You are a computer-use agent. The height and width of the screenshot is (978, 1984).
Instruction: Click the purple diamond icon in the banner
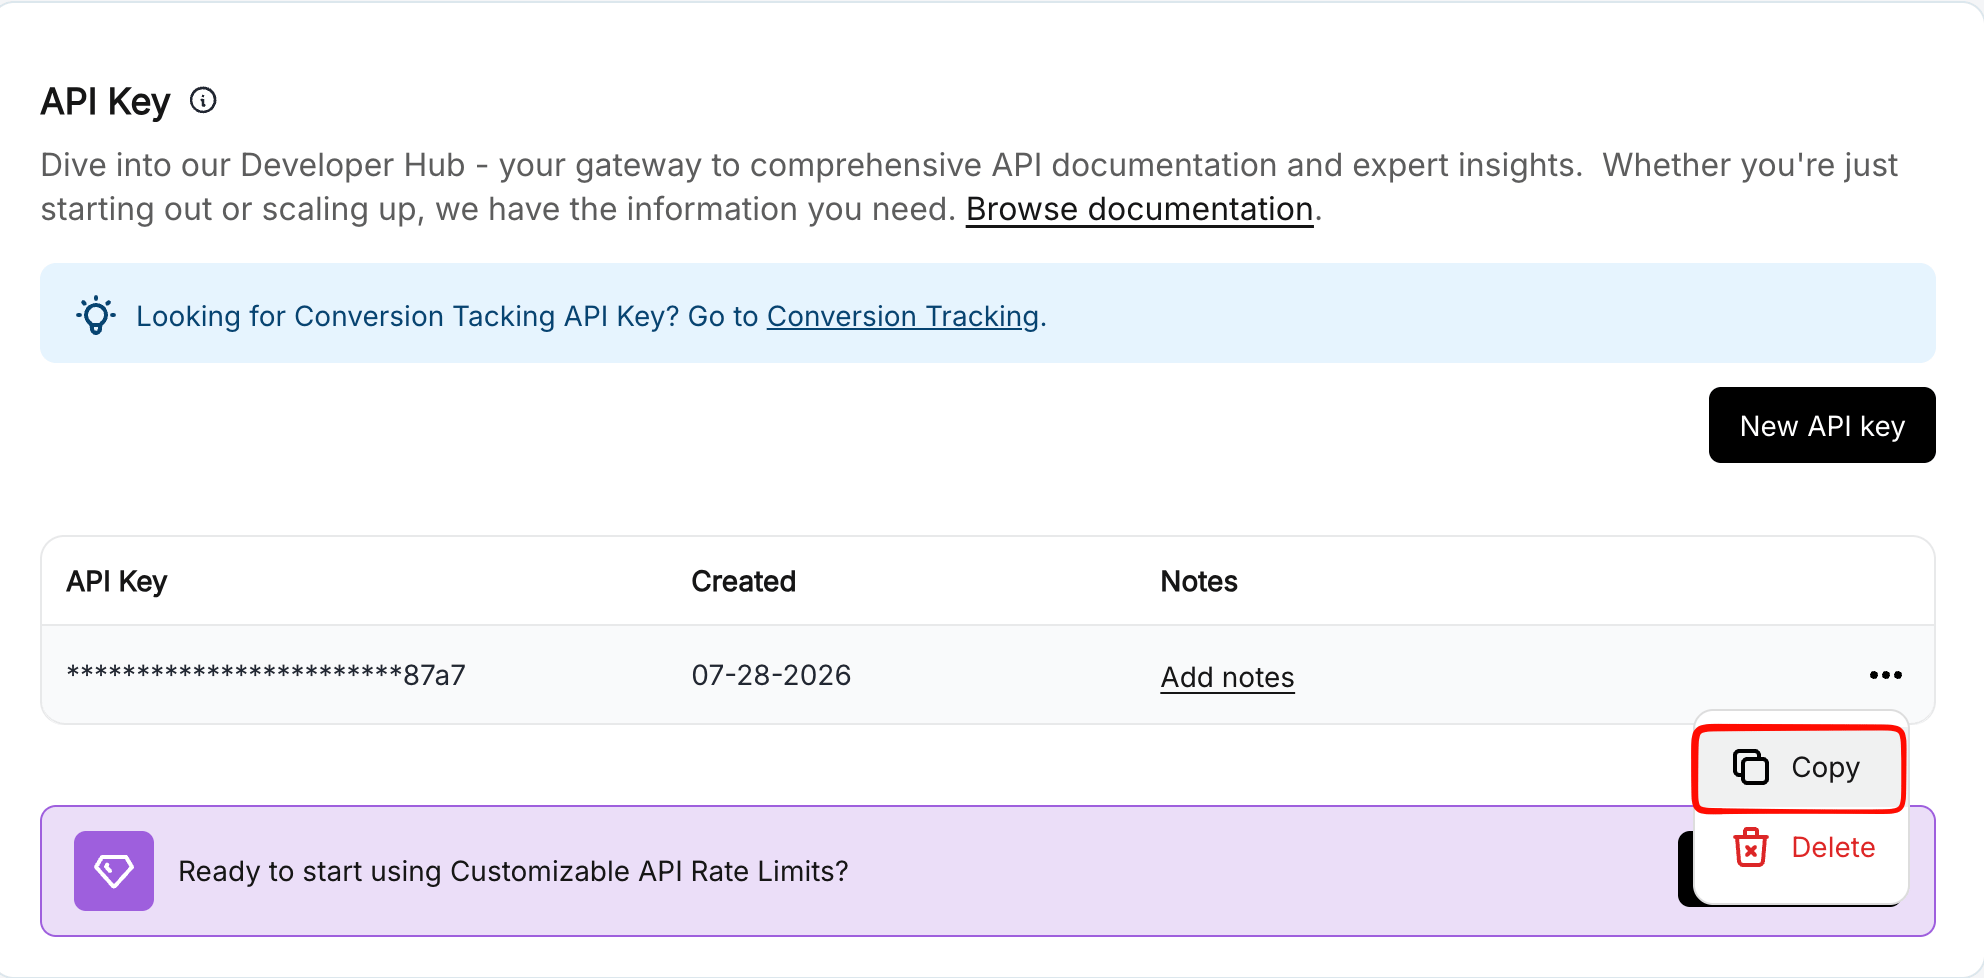click(x=114, y=871)
